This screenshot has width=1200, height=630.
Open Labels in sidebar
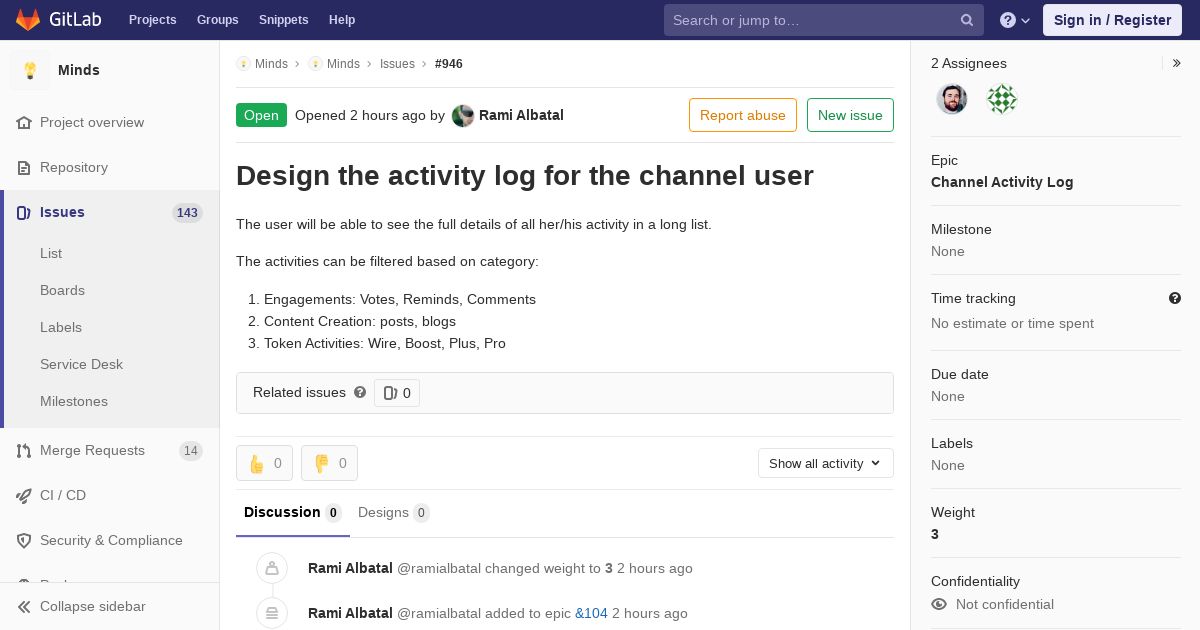click(61, 328)
